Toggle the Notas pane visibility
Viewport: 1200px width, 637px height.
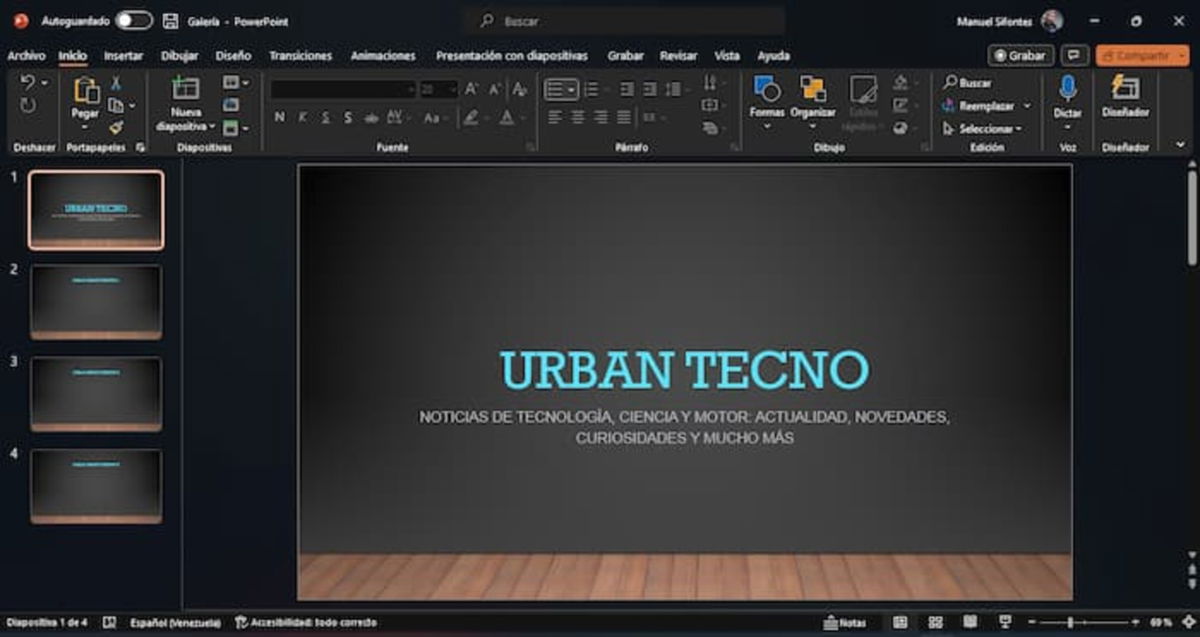coord(845,621)
